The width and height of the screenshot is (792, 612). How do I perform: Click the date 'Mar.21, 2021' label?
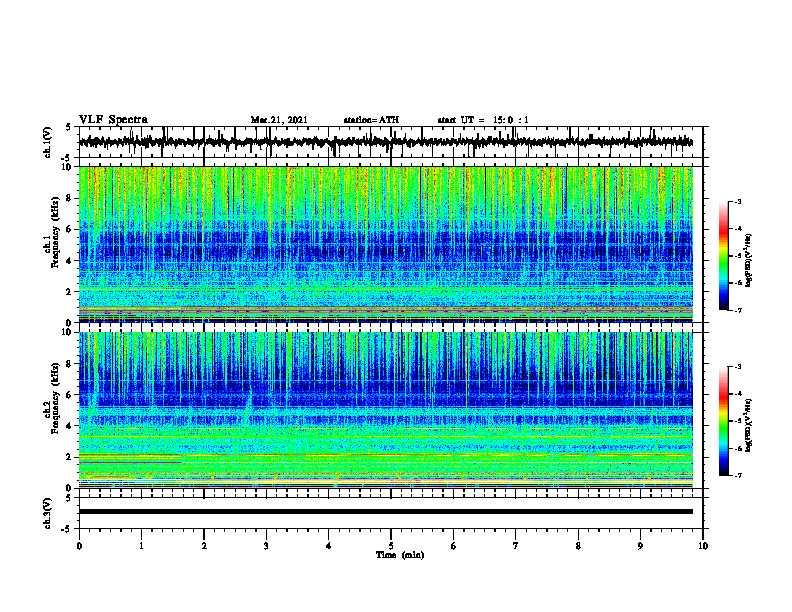tap(279, 120)
